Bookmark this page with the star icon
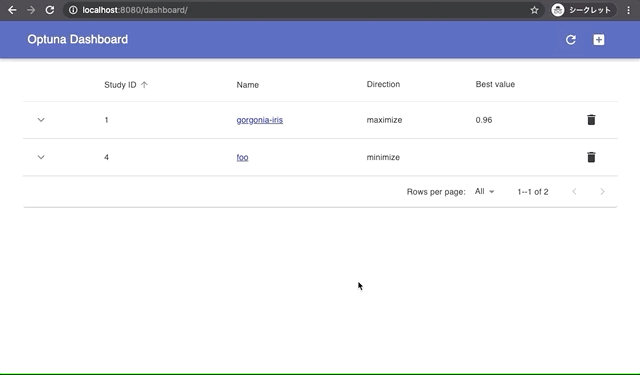The height and width of the screenshot is (375, 640). (x=534, y=10)
